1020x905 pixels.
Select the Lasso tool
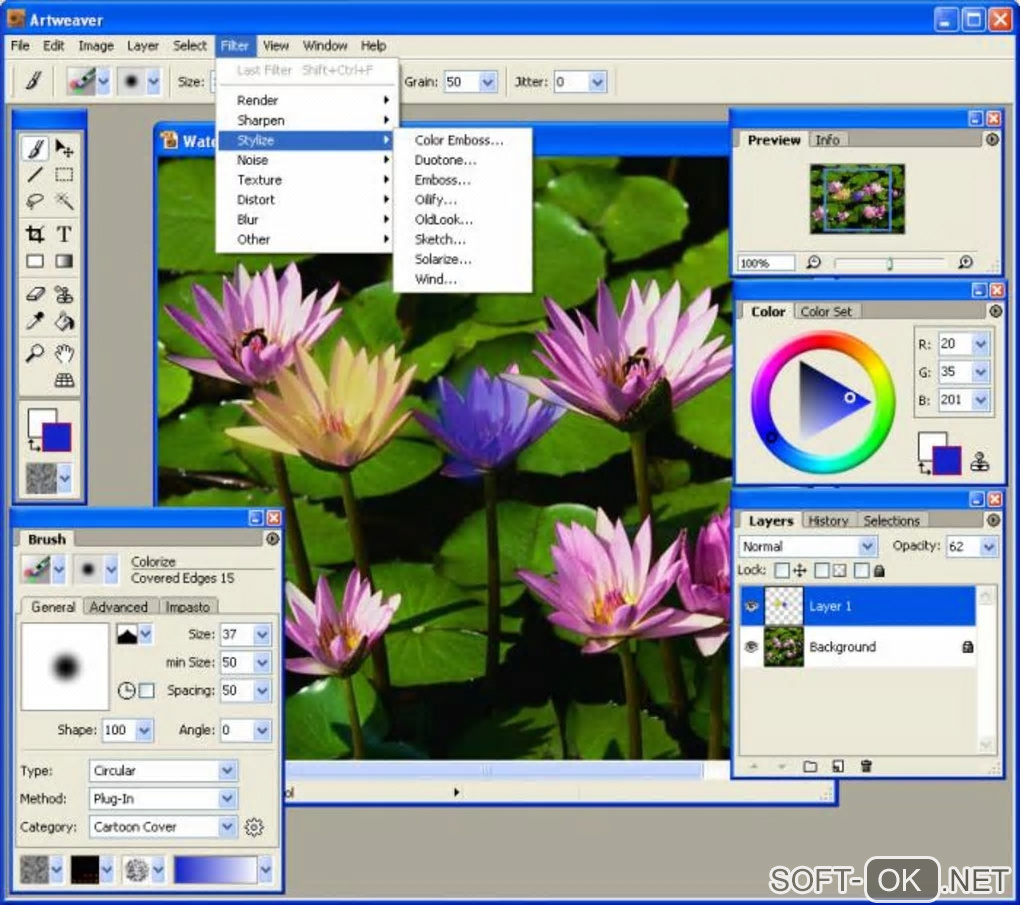coord(35,202)
